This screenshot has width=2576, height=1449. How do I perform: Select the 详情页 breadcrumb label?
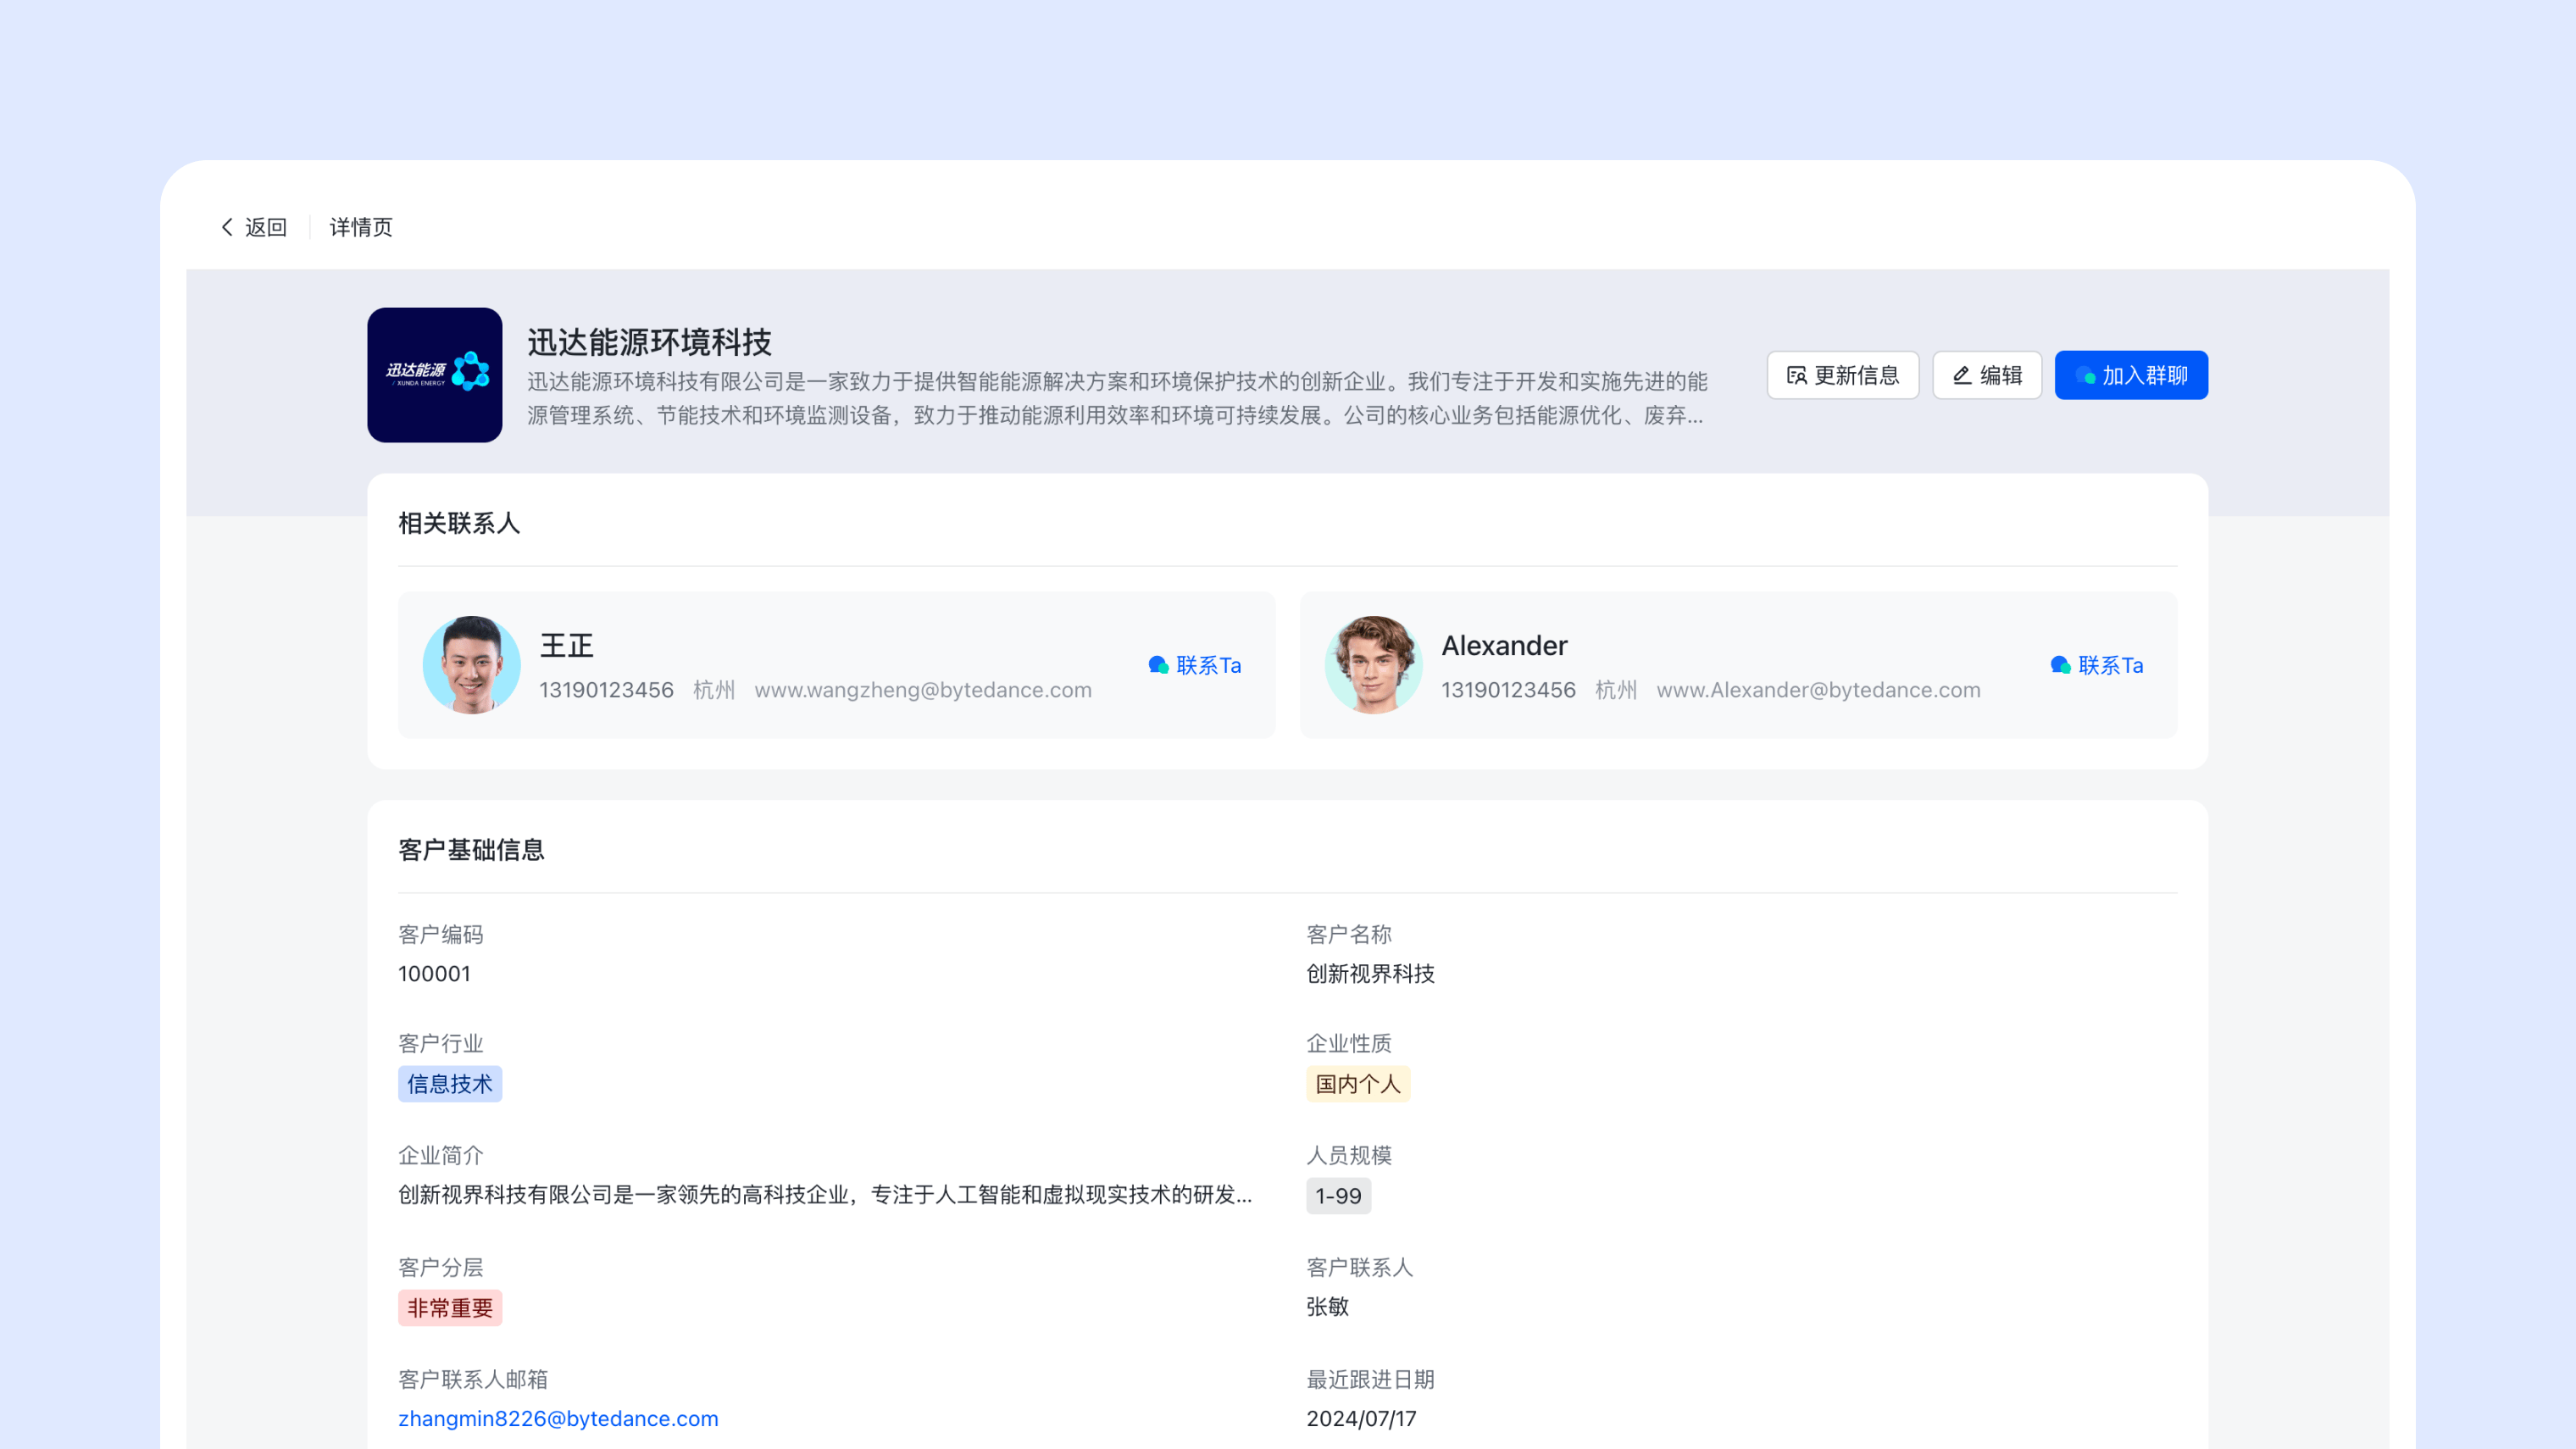[x=361, y=227]
